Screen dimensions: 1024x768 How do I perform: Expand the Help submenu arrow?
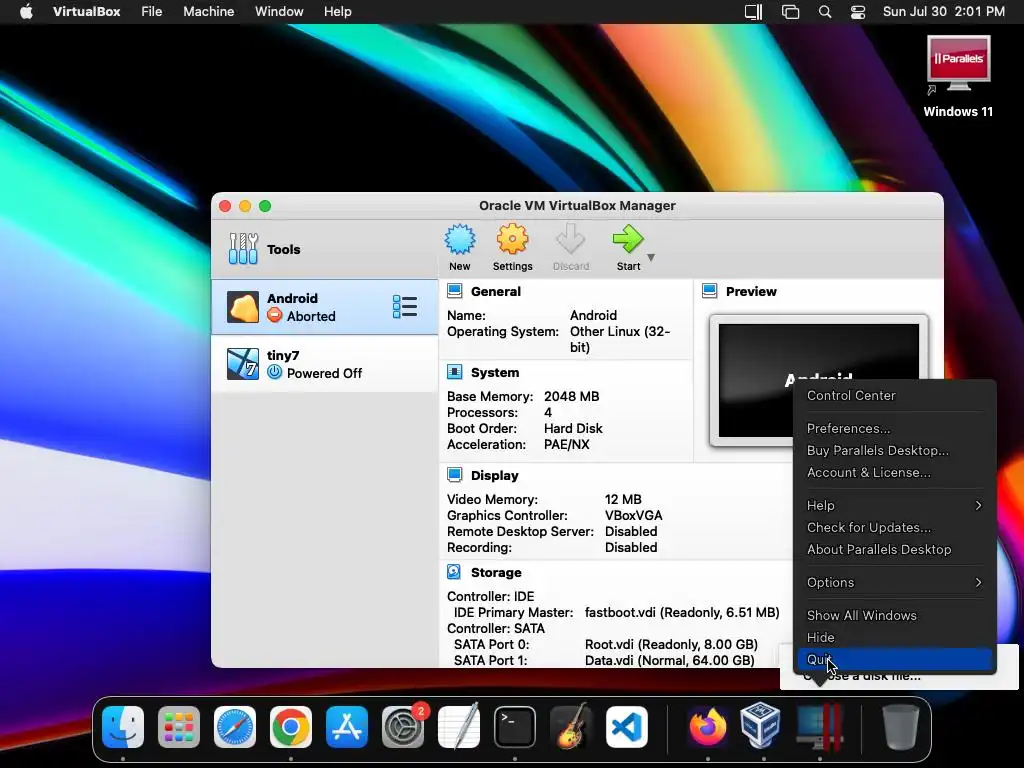[x=978, y=505]
